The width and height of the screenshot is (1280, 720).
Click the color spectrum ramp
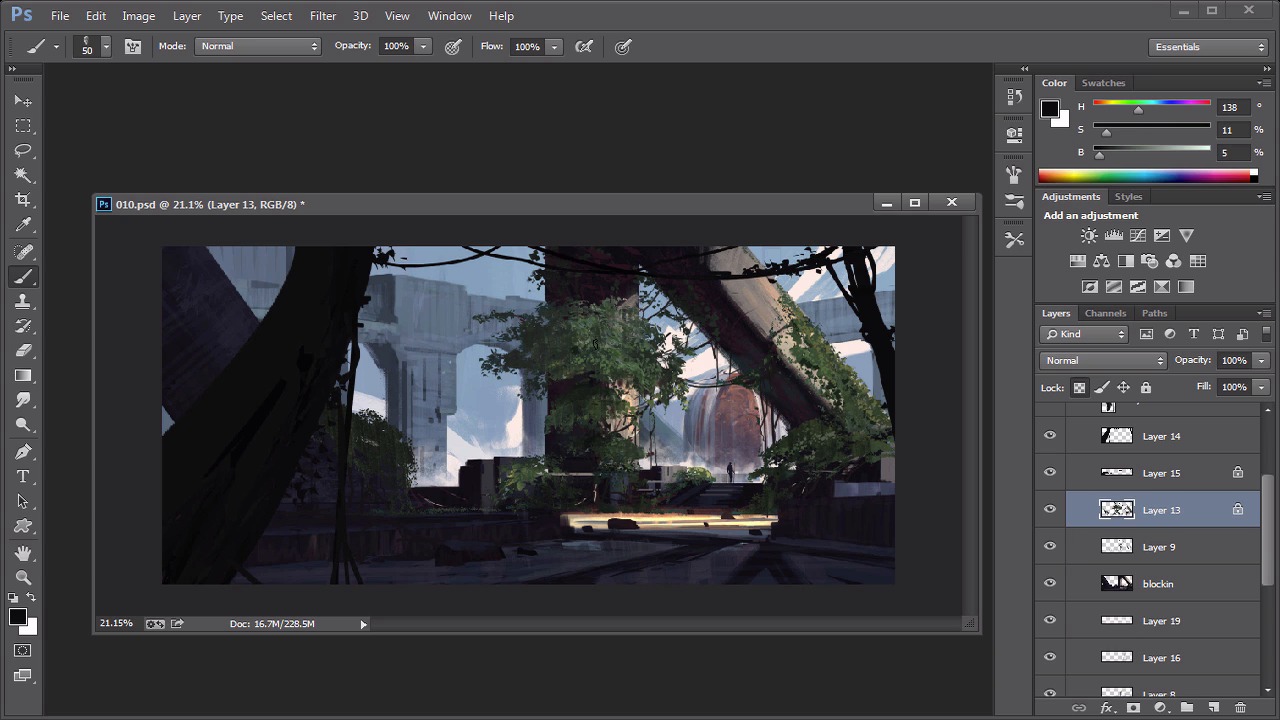click(x=1146, y=176)
